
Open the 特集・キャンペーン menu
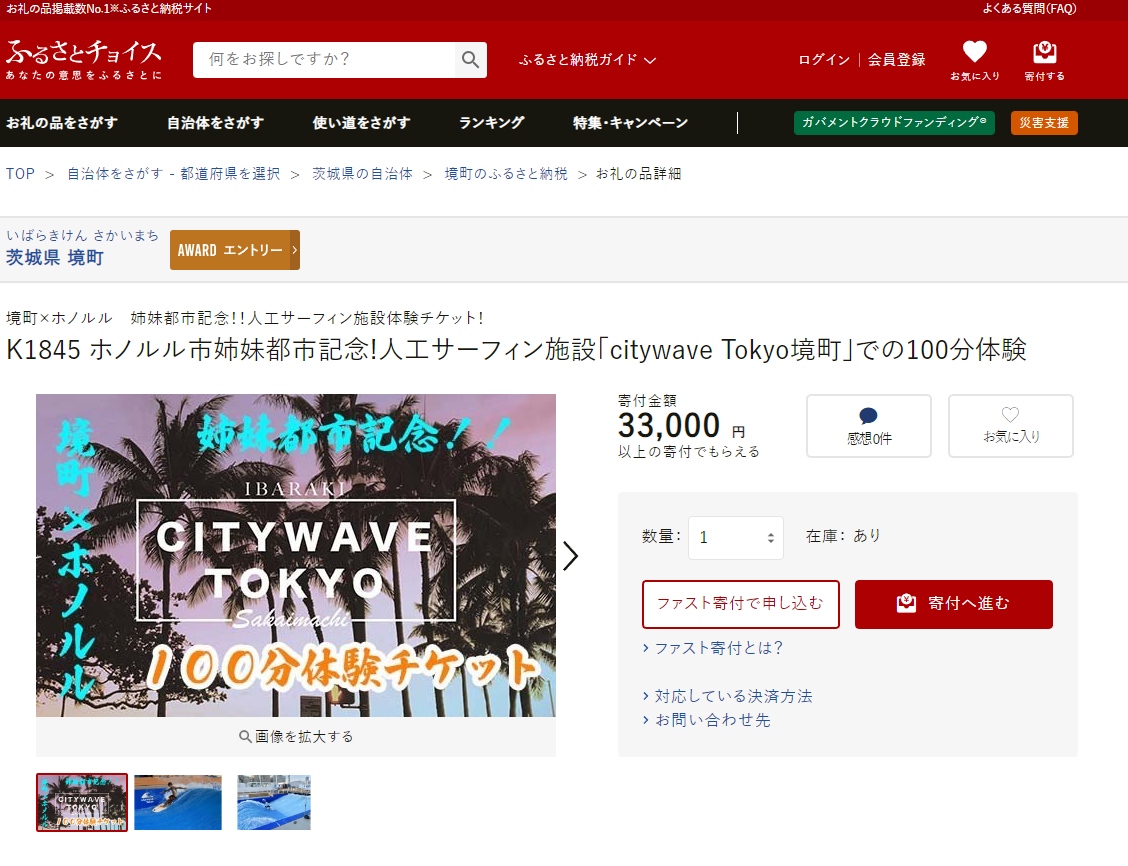point(630,123)
